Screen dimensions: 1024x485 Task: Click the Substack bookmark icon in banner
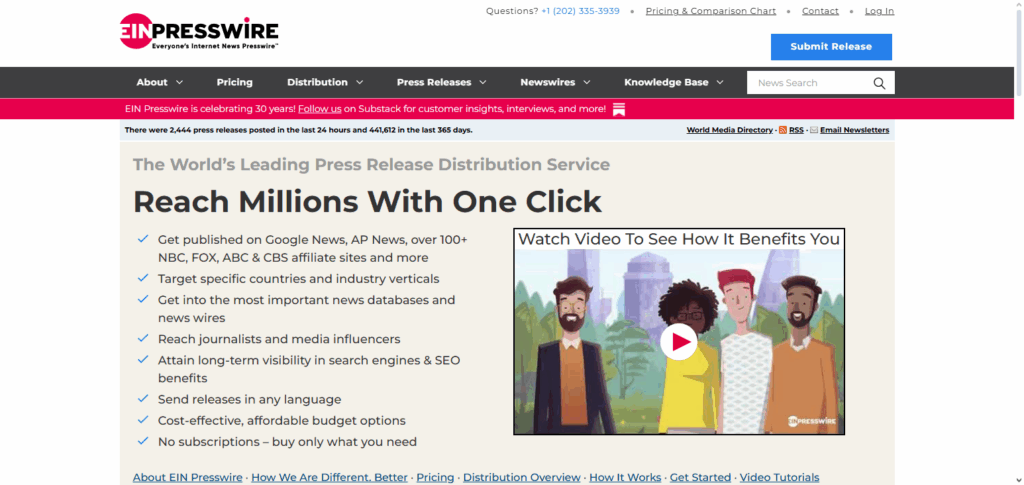tap(619, 109)
